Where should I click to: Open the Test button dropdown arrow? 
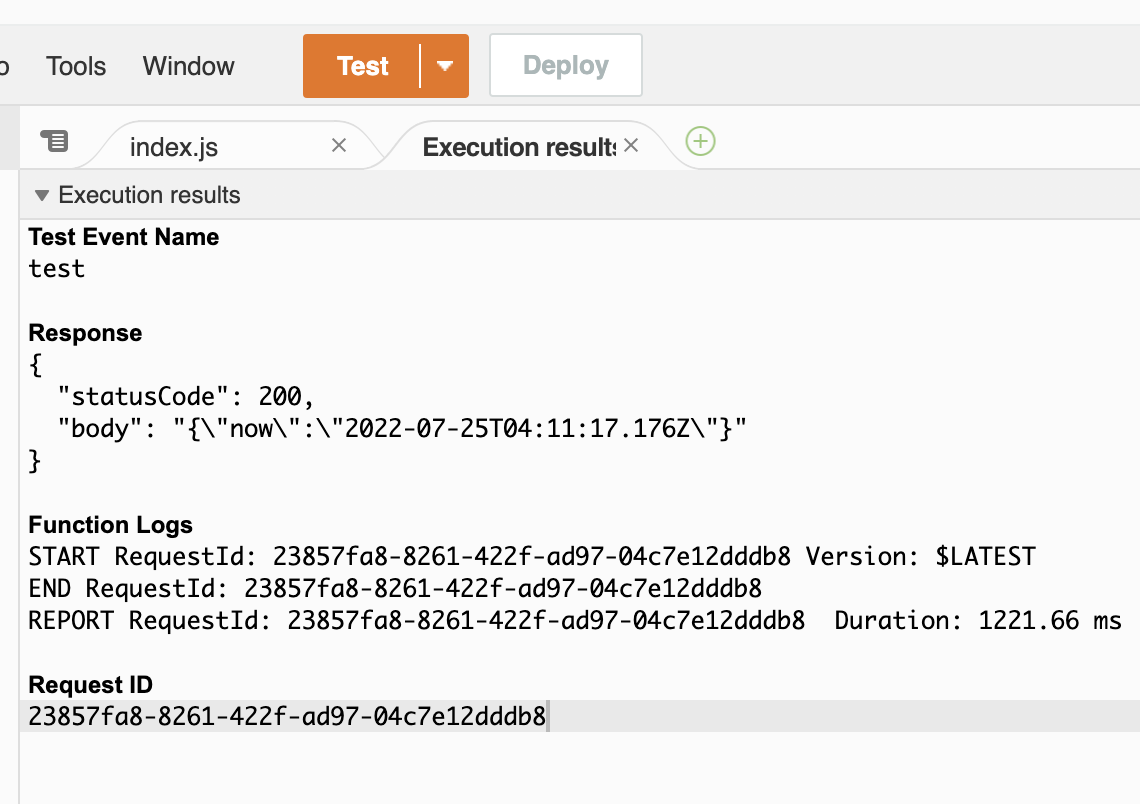[x=445, y=66]
